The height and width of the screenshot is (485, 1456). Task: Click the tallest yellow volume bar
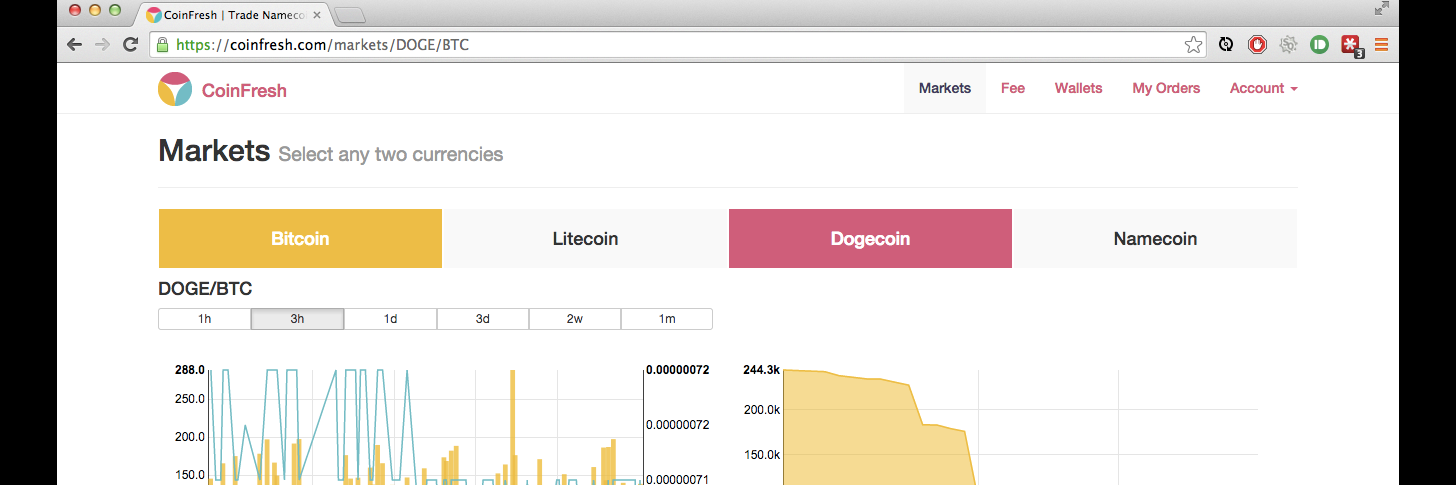[512, 428]
